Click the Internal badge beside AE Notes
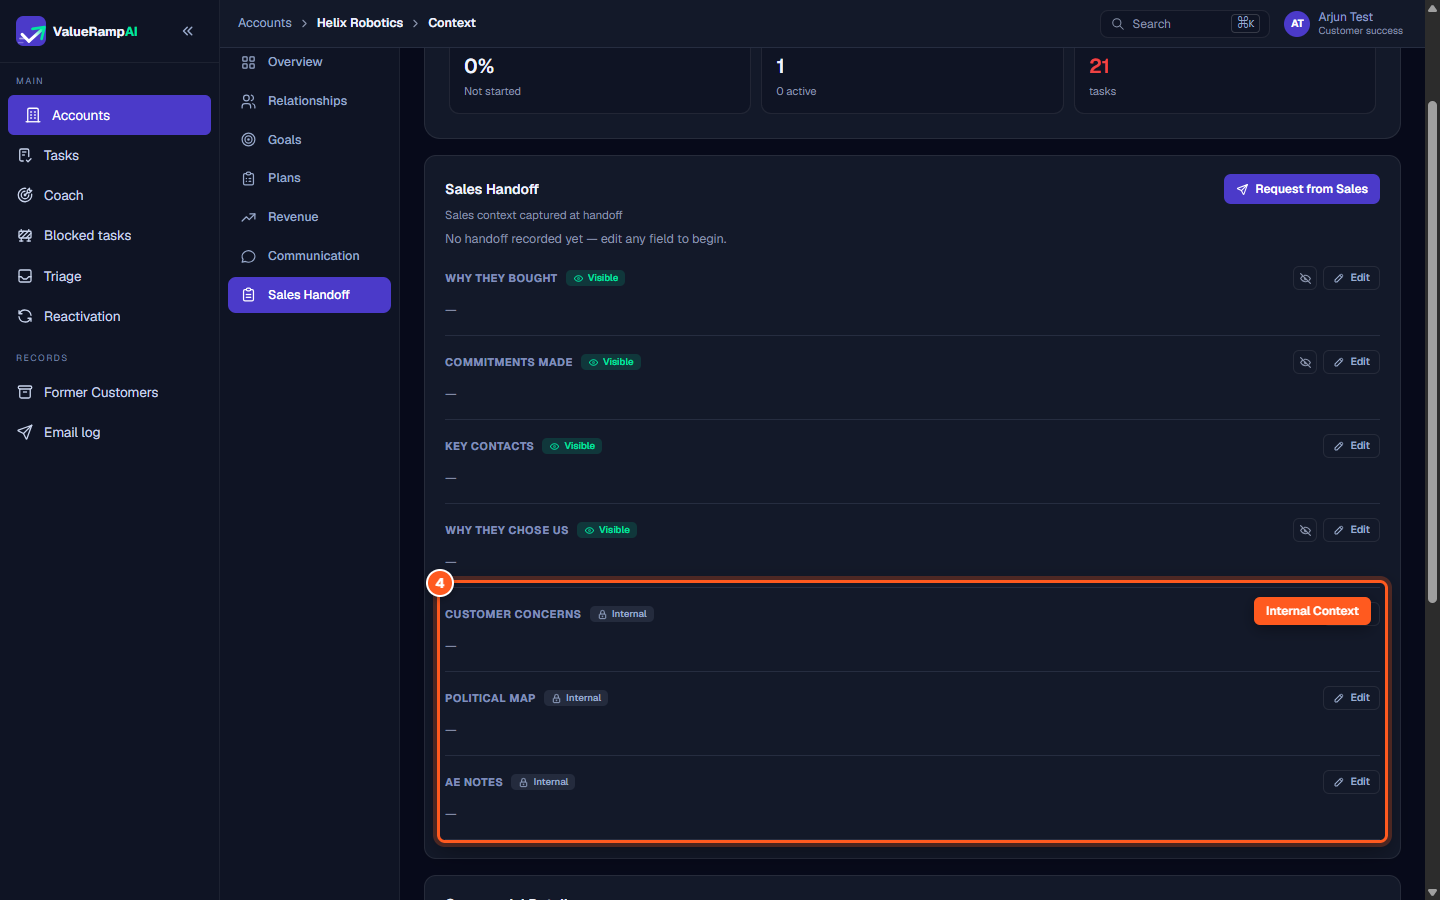The image size is (1440, 900). click(543, 782)
